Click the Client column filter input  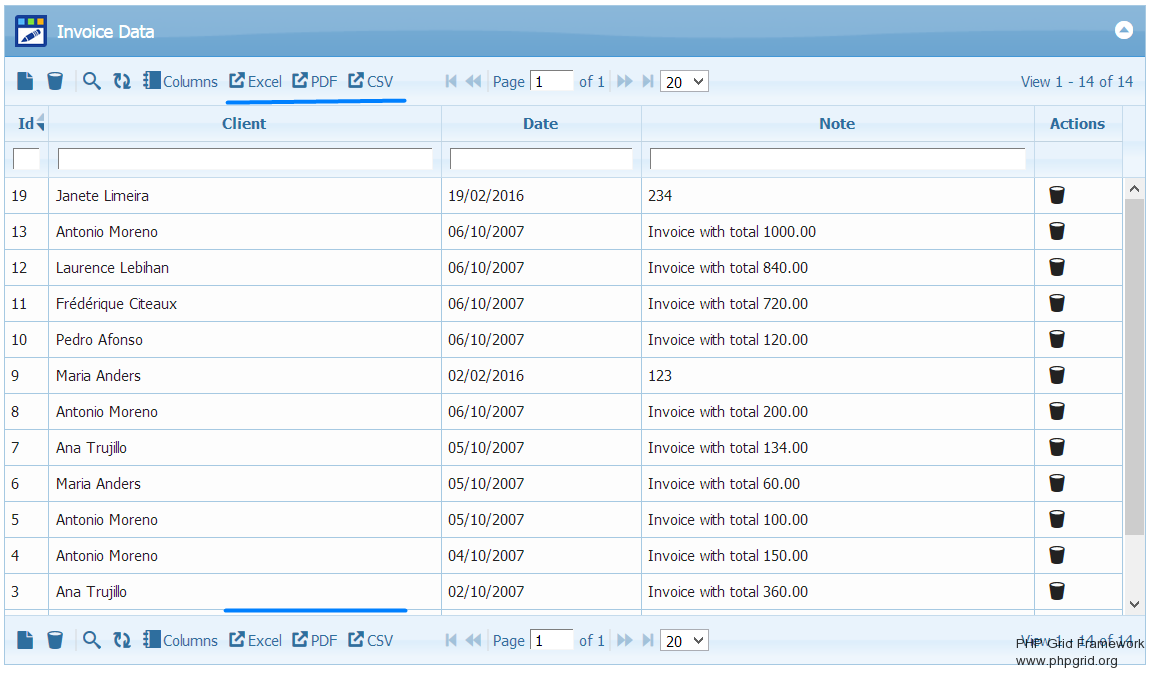245,159
